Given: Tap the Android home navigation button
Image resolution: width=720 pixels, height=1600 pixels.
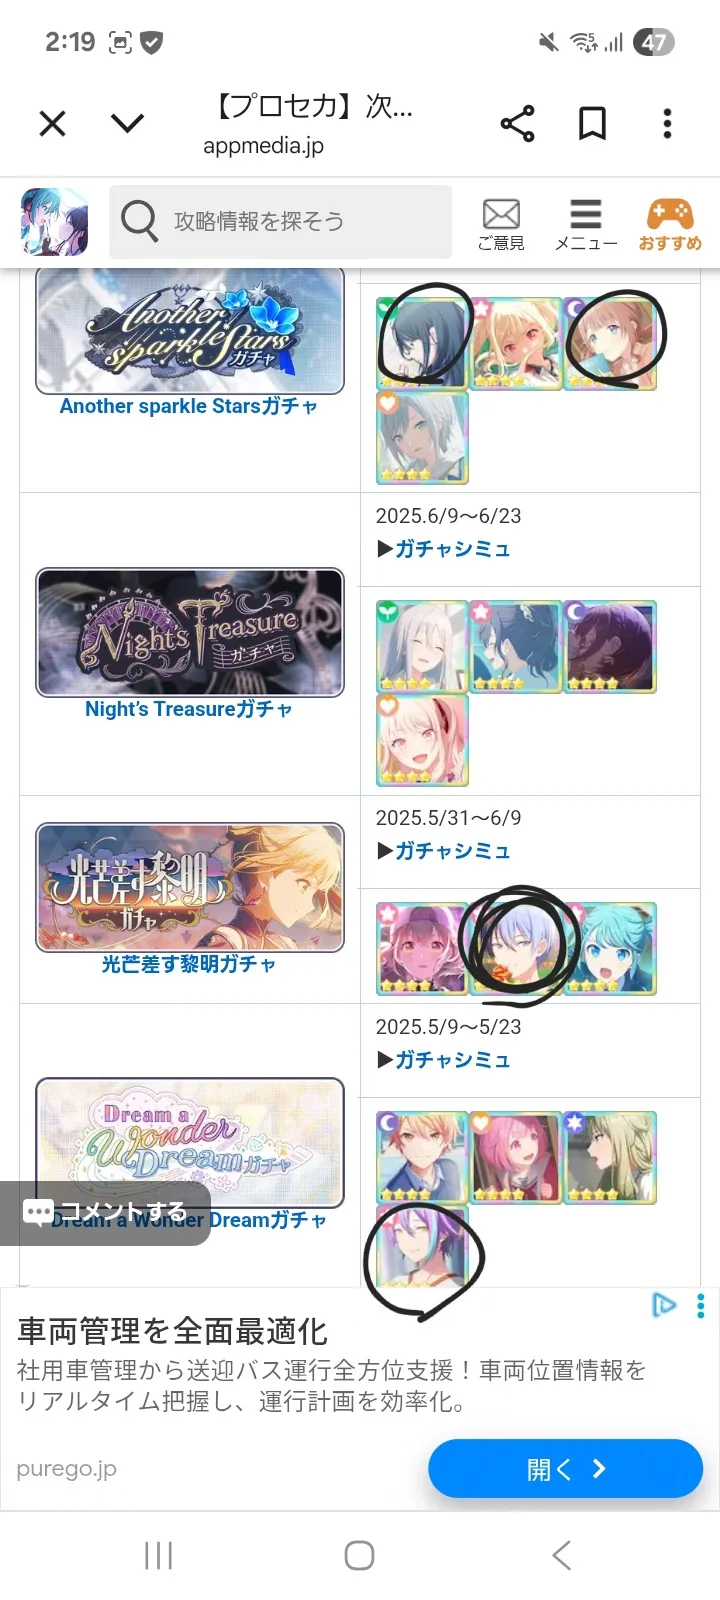Looking at the screenshot, I should (x=359, y=1555).
